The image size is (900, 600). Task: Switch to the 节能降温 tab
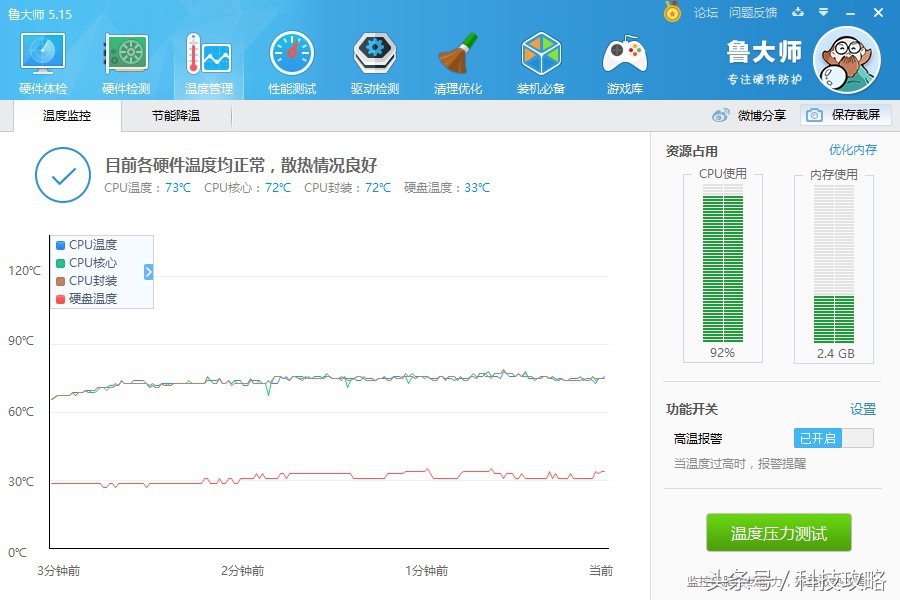pyautogui.click(x=175, y=115)
